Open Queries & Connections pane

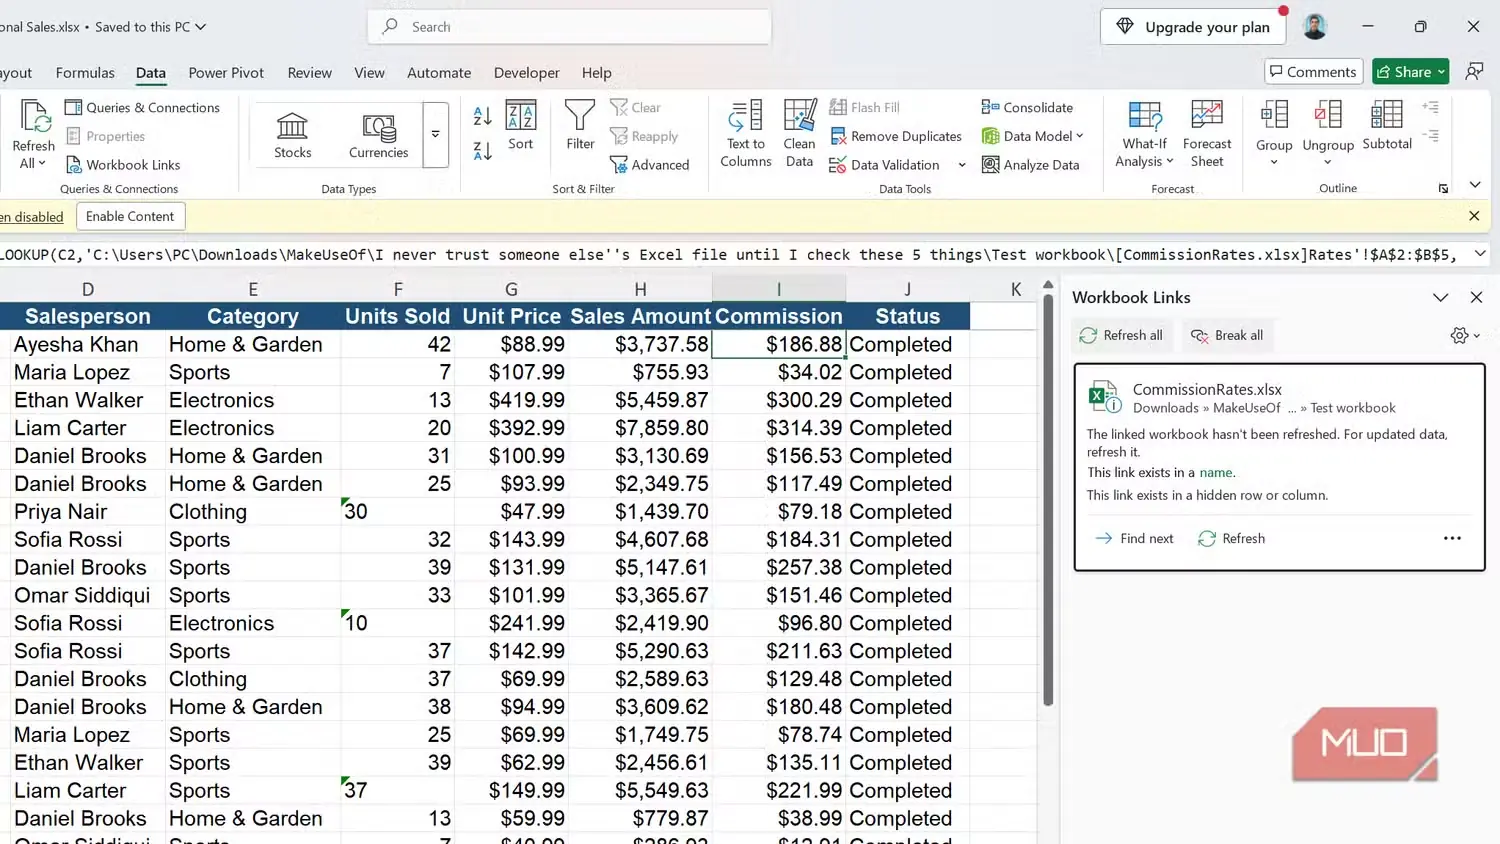(x=142, y=107)
